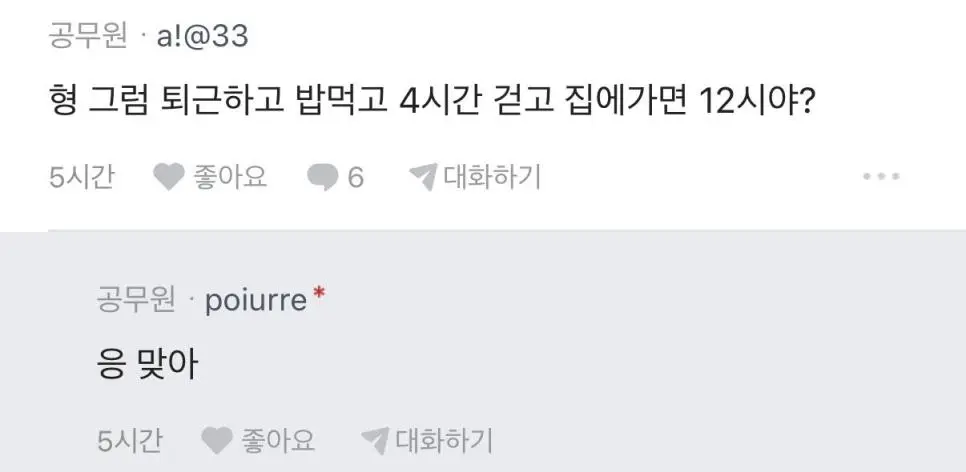Viewport: 966px width, 472px height.
Task: Click the heart icon on a!@33's comment
Action: pos(167,178)
